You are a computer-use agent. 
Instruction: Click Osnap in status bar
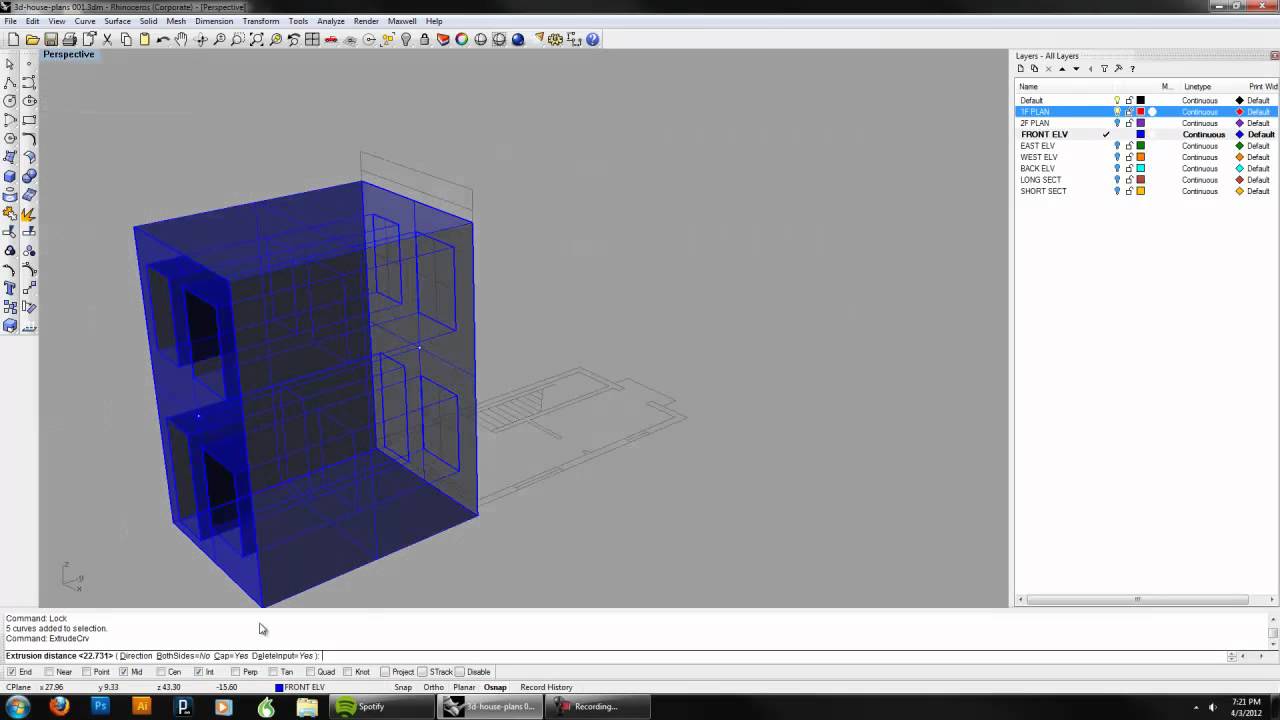click(x=495, y=687)
